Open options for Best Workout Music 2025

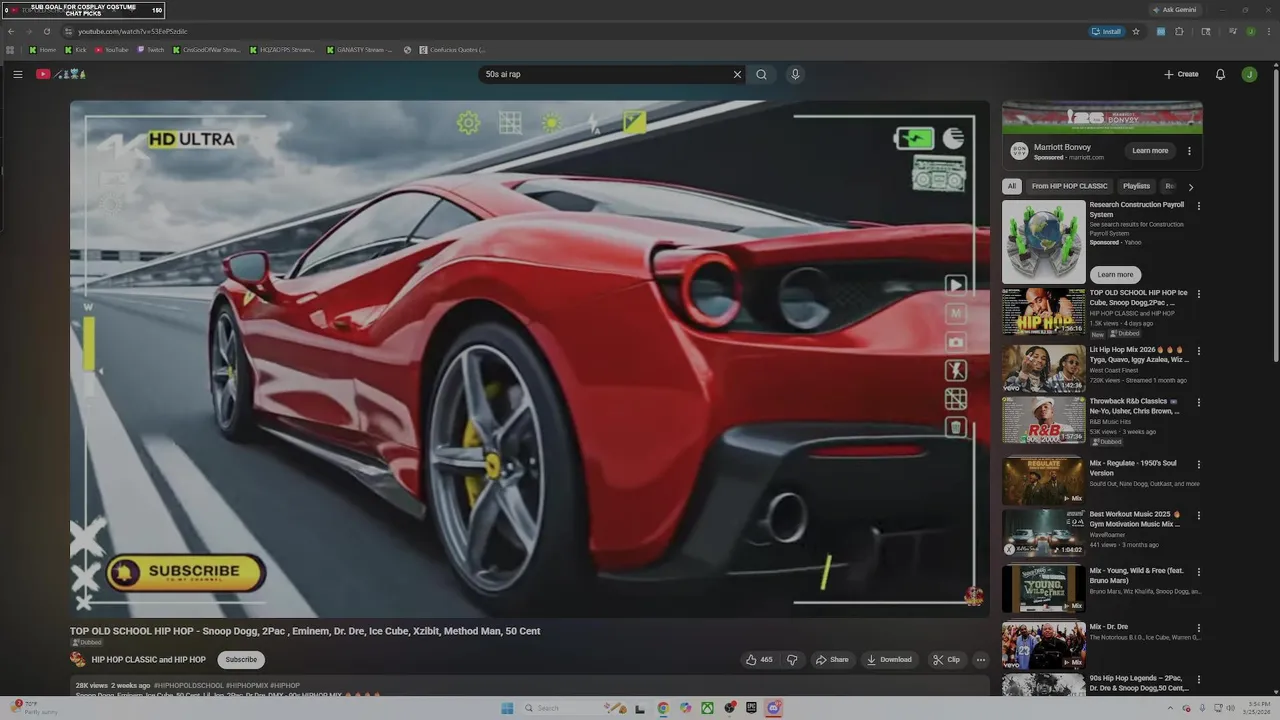coord(1199,515)
